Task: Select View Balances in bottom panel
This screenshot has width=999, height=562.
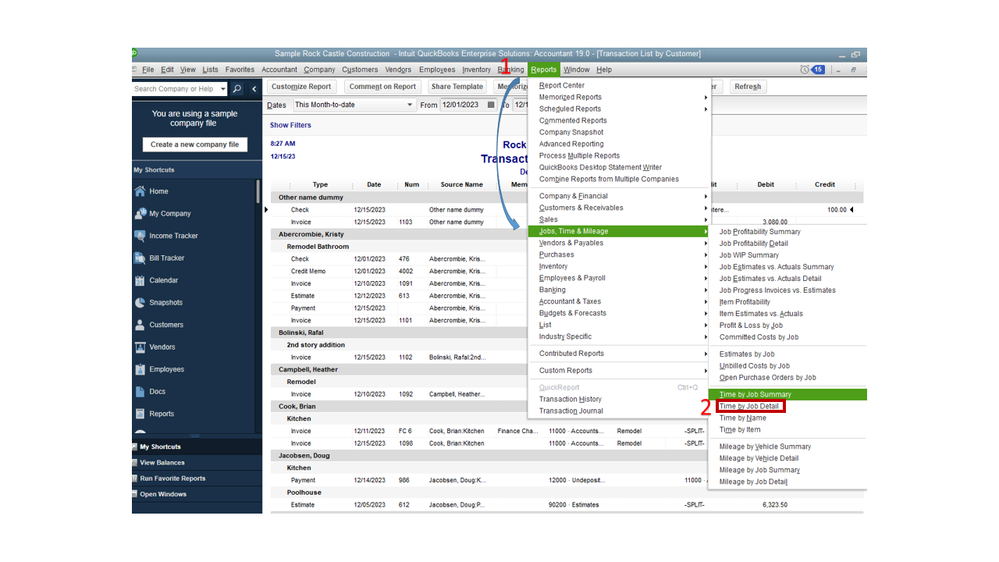Action: coord(197,463)
